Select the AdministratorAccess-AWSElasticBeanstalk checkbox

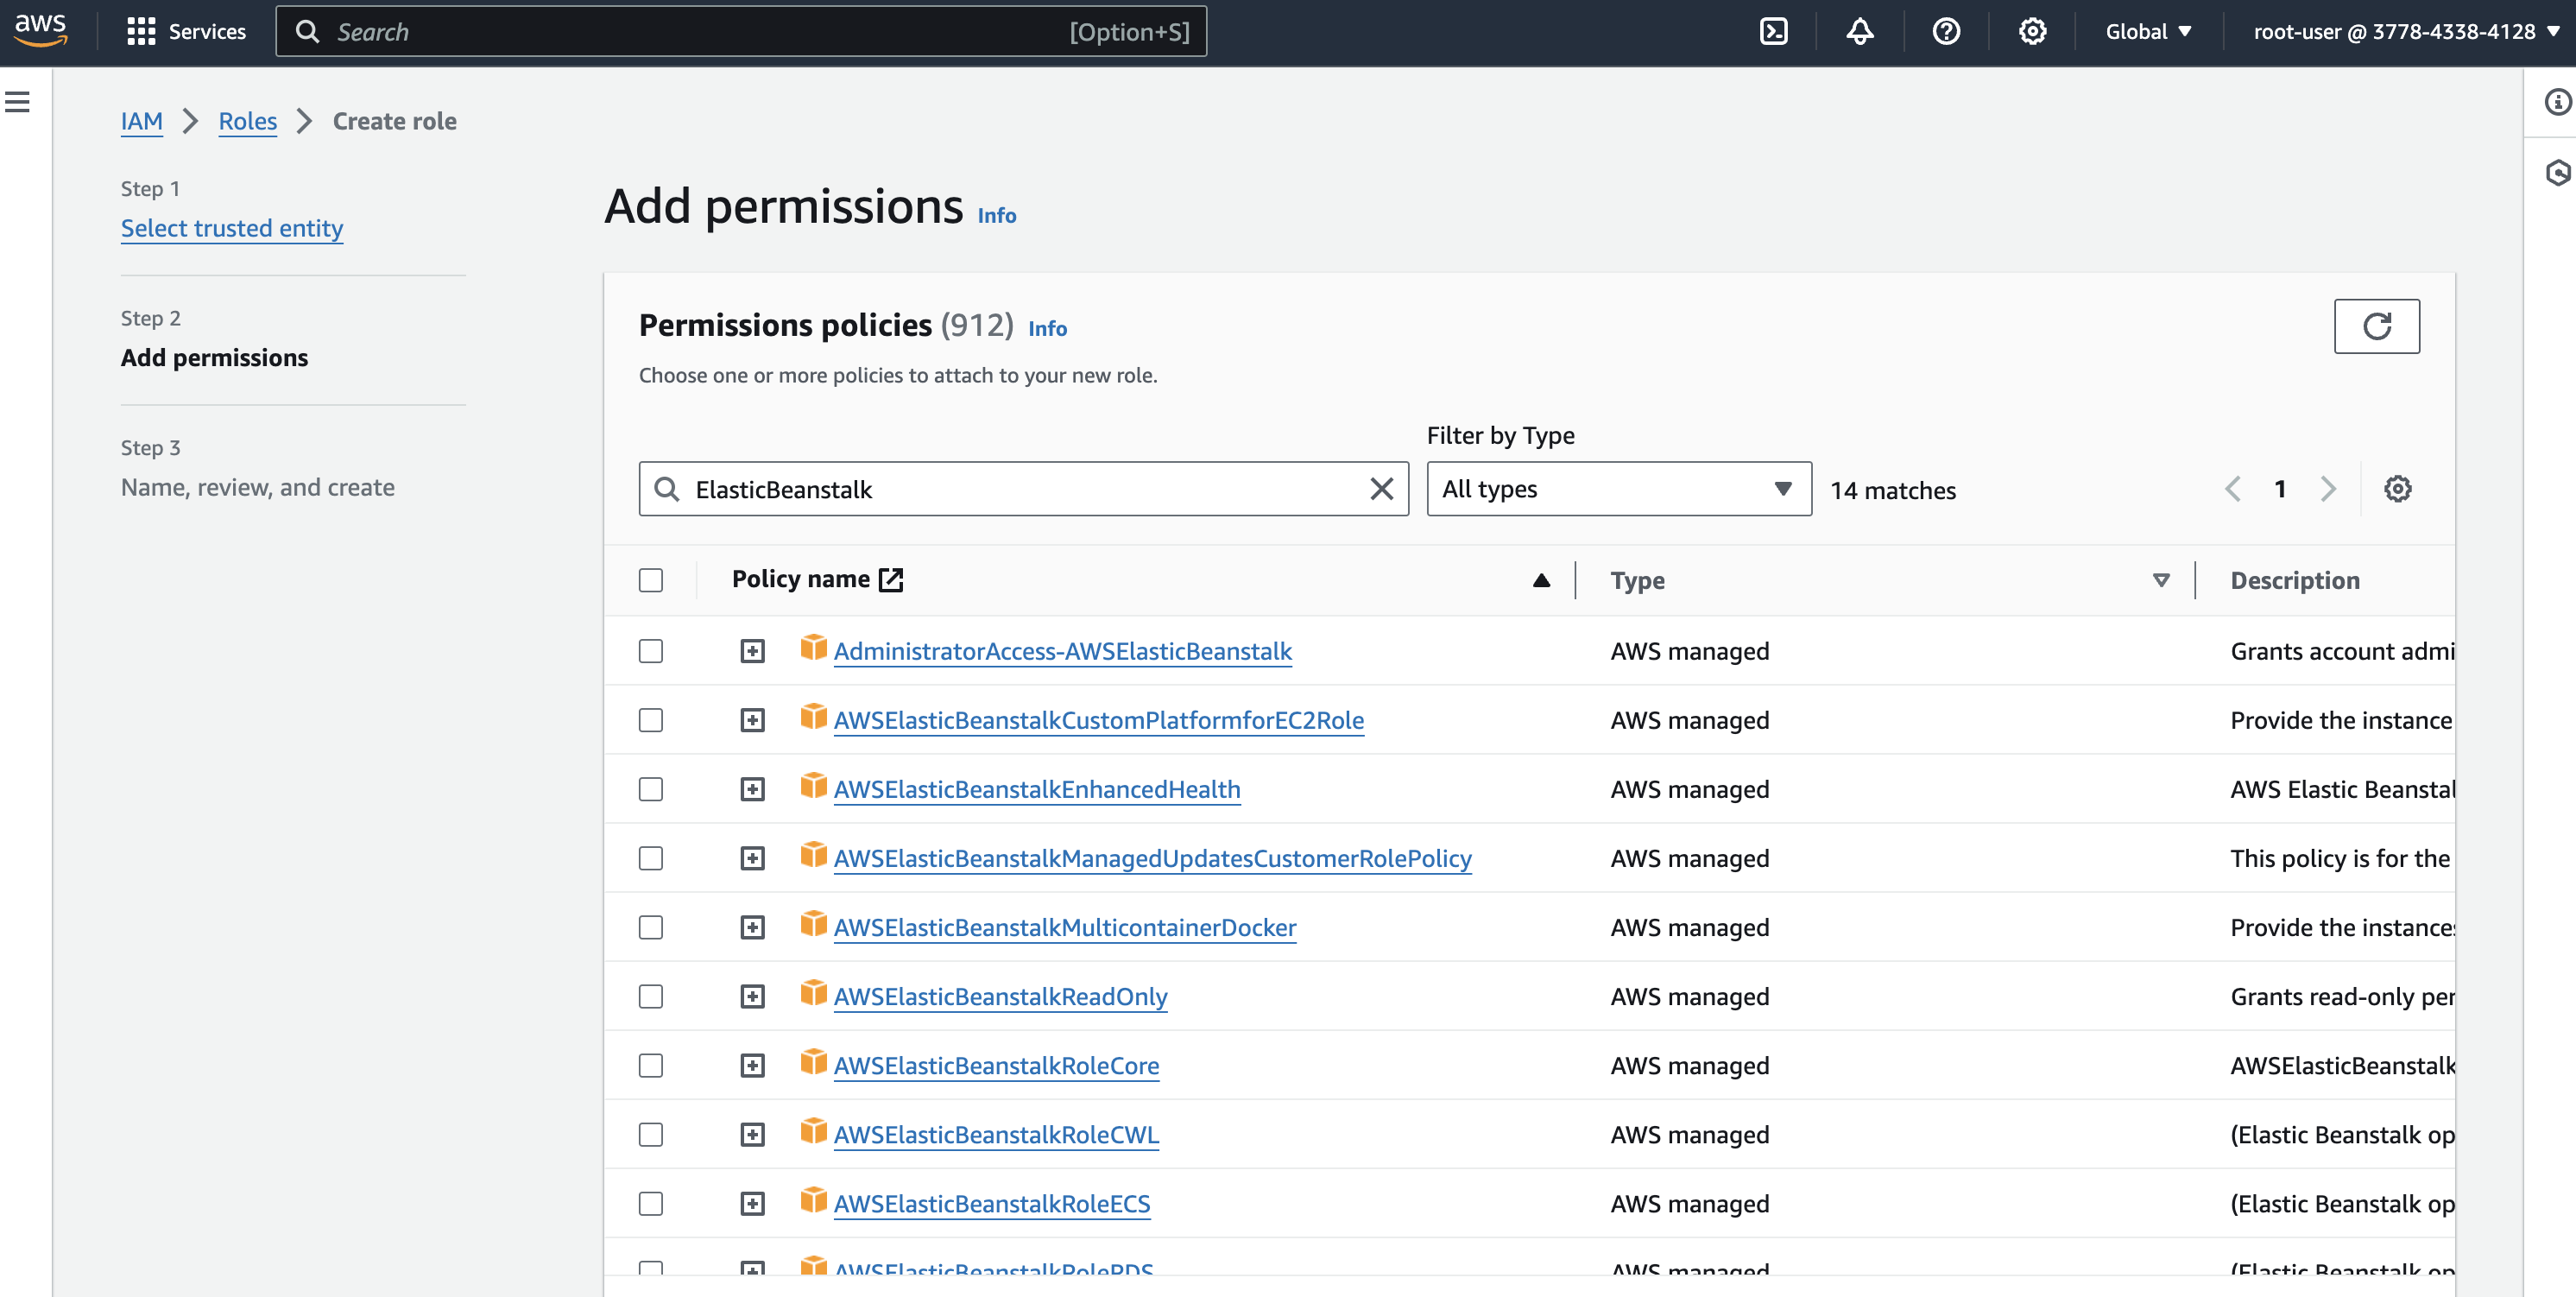pyautogui.click(x=651, y=651)
